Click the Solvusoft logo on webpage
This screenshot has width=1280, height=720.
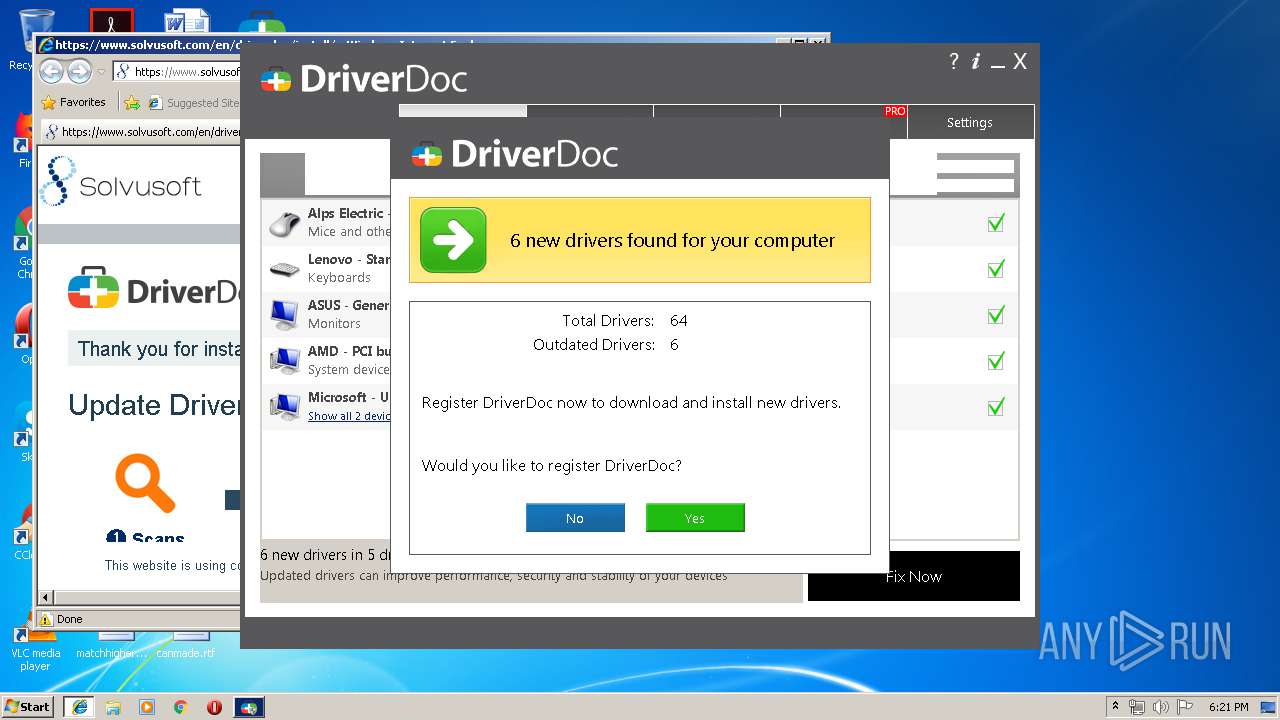click(x=121, y=182)
